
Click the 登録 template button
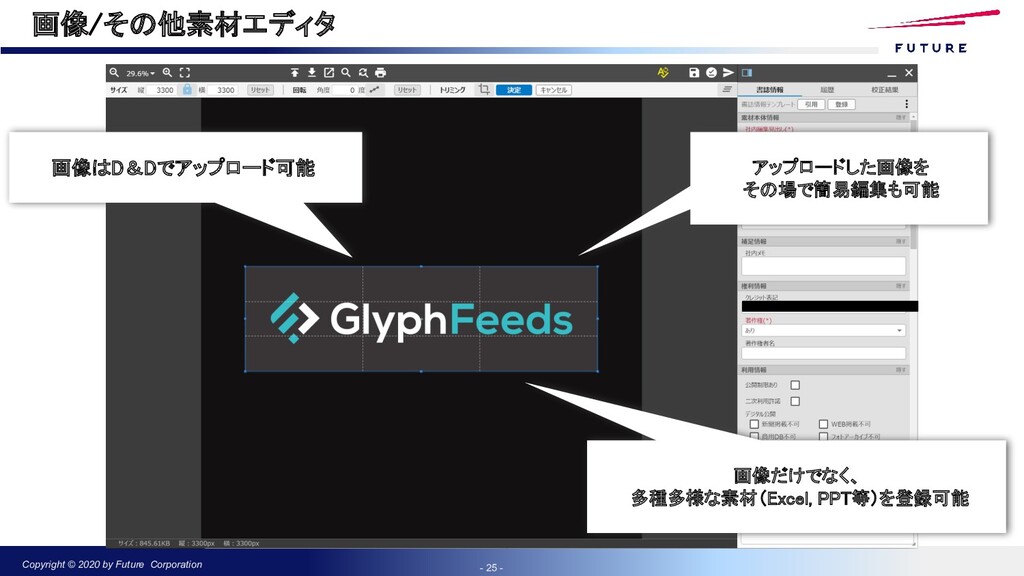tap(841, 104)
